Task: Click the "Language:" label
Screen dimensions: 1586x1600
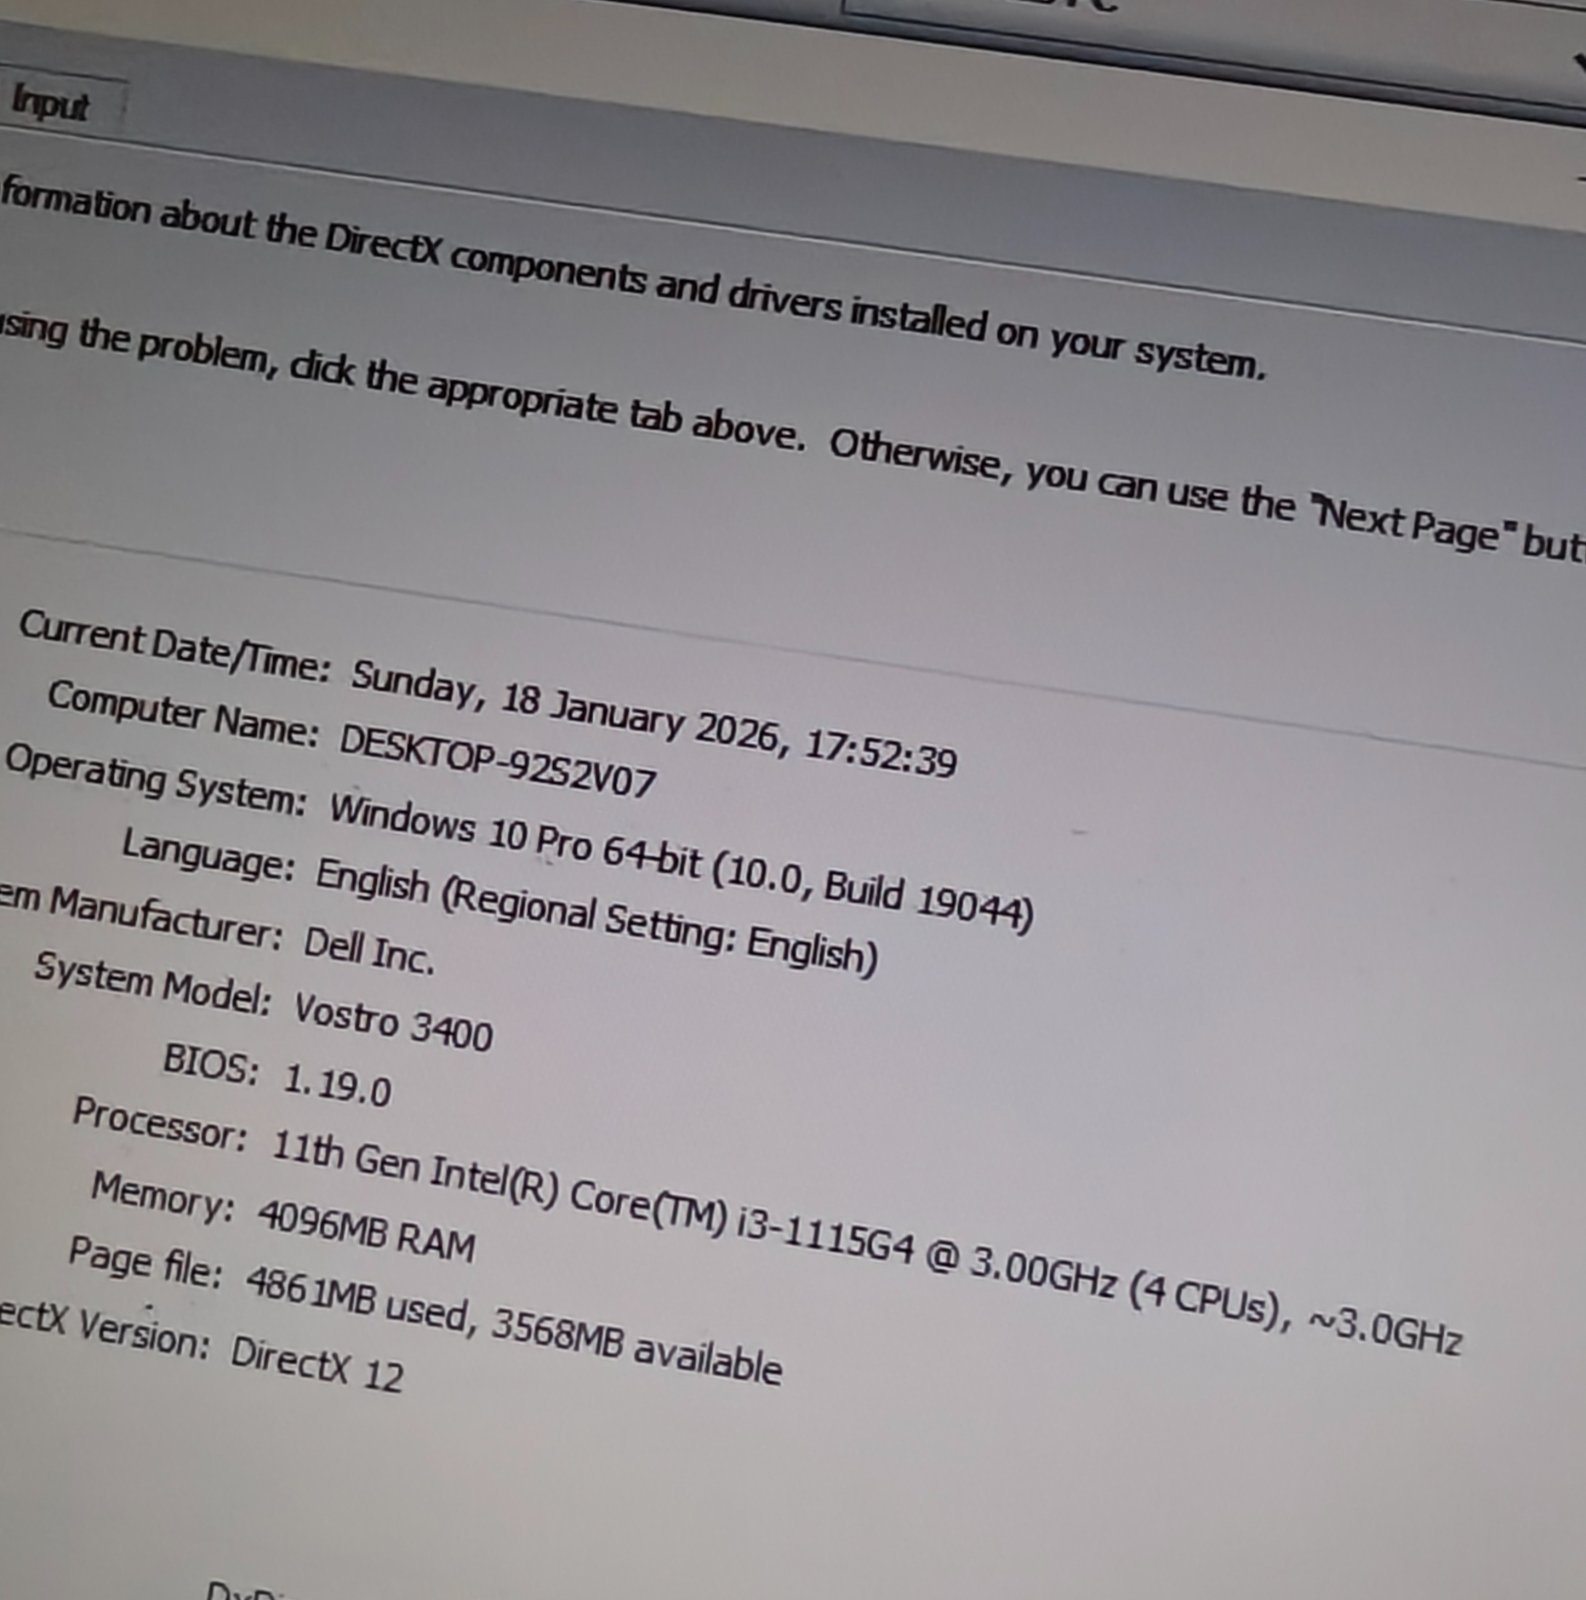Action: (208, 857)
